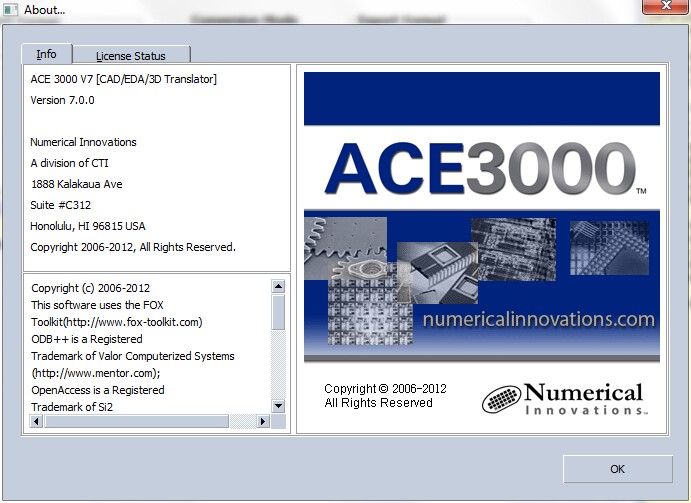691x503 pixels.
Task: Click the horizontal scroll right arrow
Action: (263, 421)
